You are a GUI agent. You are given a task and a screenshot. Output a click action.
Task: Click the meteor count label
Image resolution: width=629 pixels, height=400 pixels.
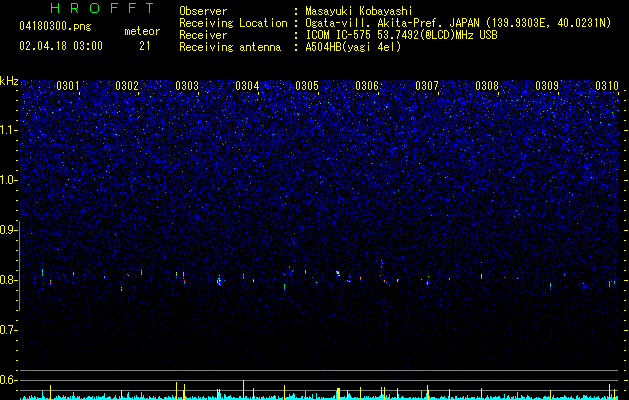[142, 31]
